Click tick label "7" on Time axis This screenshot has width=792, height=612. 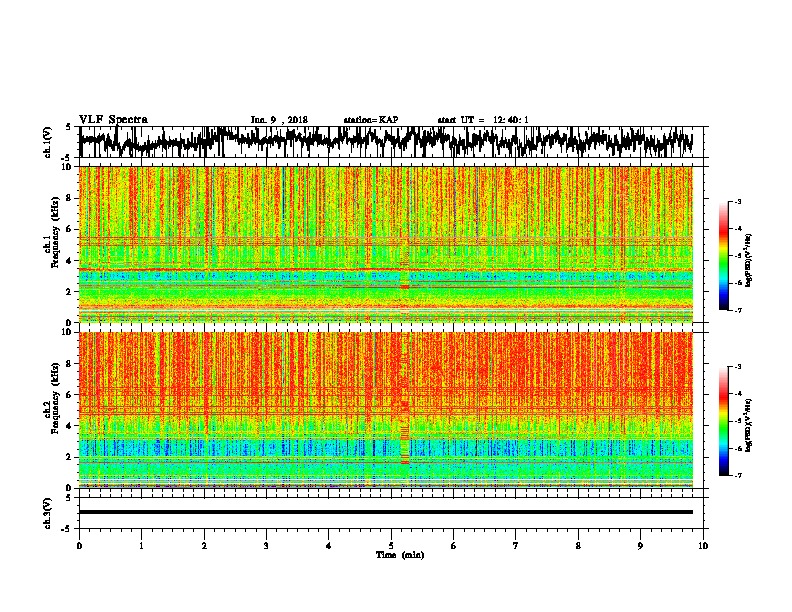tap(516, 546)
